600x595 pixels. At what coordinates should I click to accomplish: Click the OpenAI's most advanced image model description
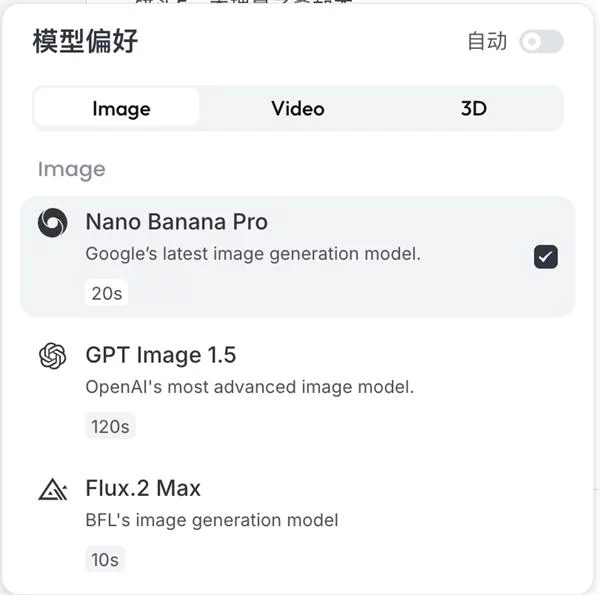[x=249, y=387]
